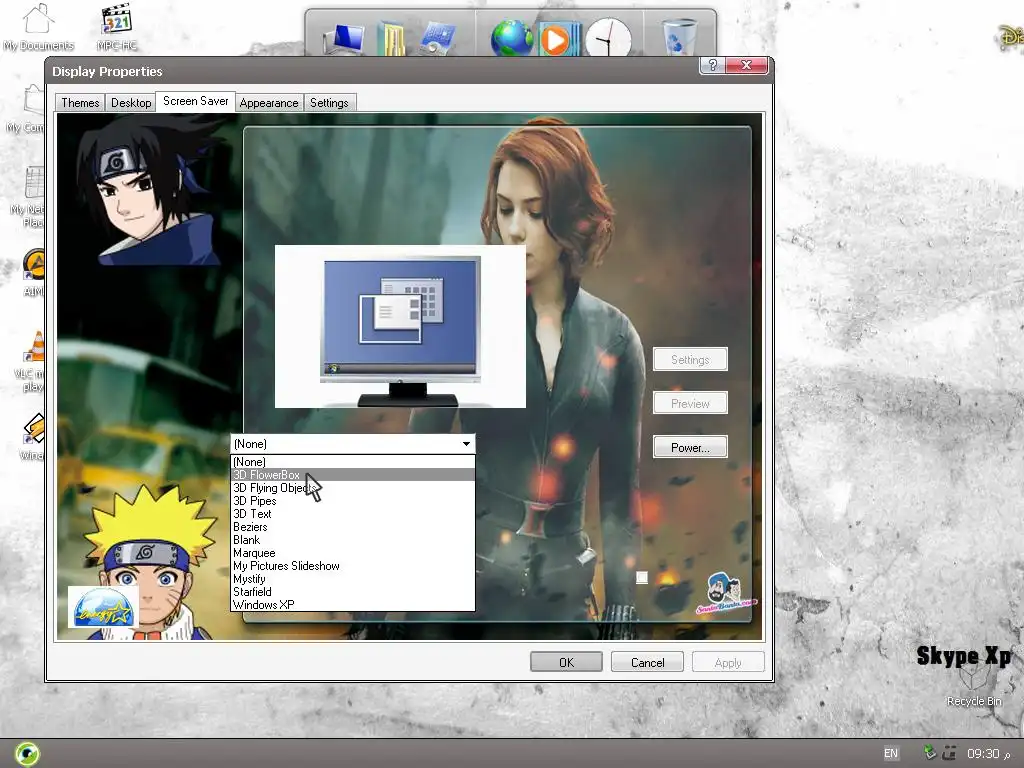
Task: Toggle the small checkbox near bottom right
Action: pyautogui.click(x=642, y=577)
